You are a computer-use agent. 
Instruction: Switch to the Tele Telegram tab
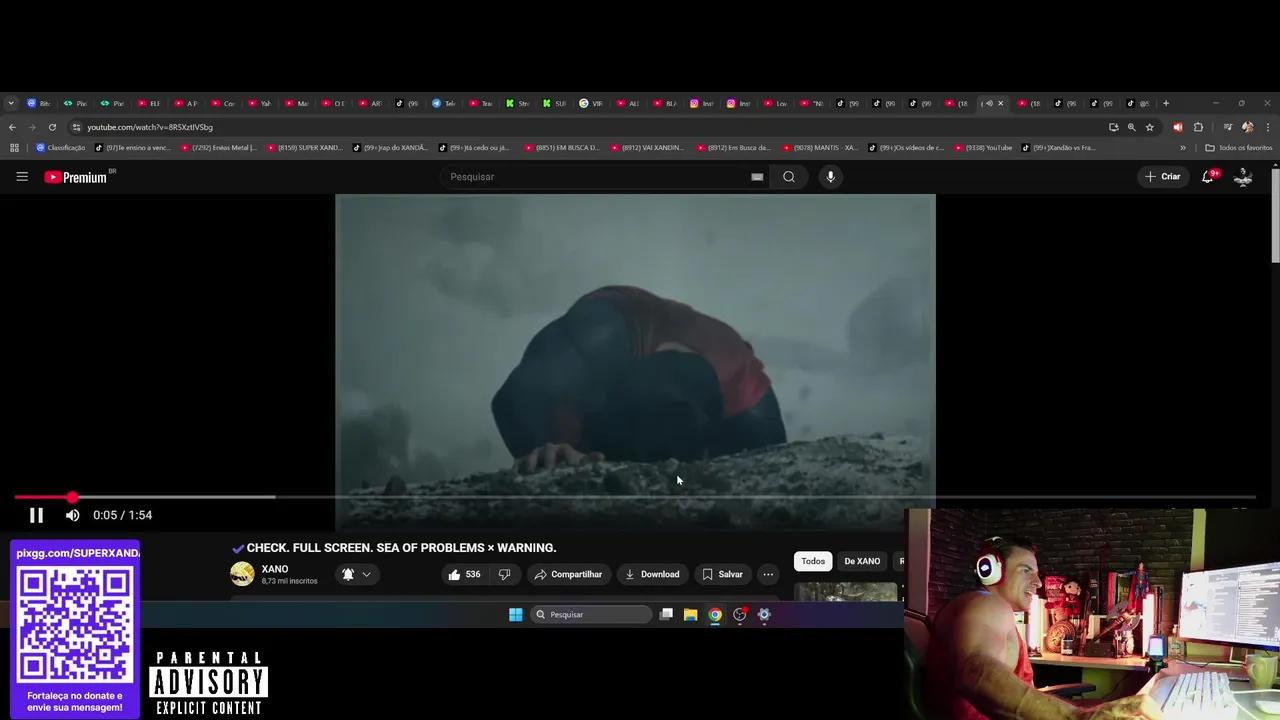tap(444, 103)
